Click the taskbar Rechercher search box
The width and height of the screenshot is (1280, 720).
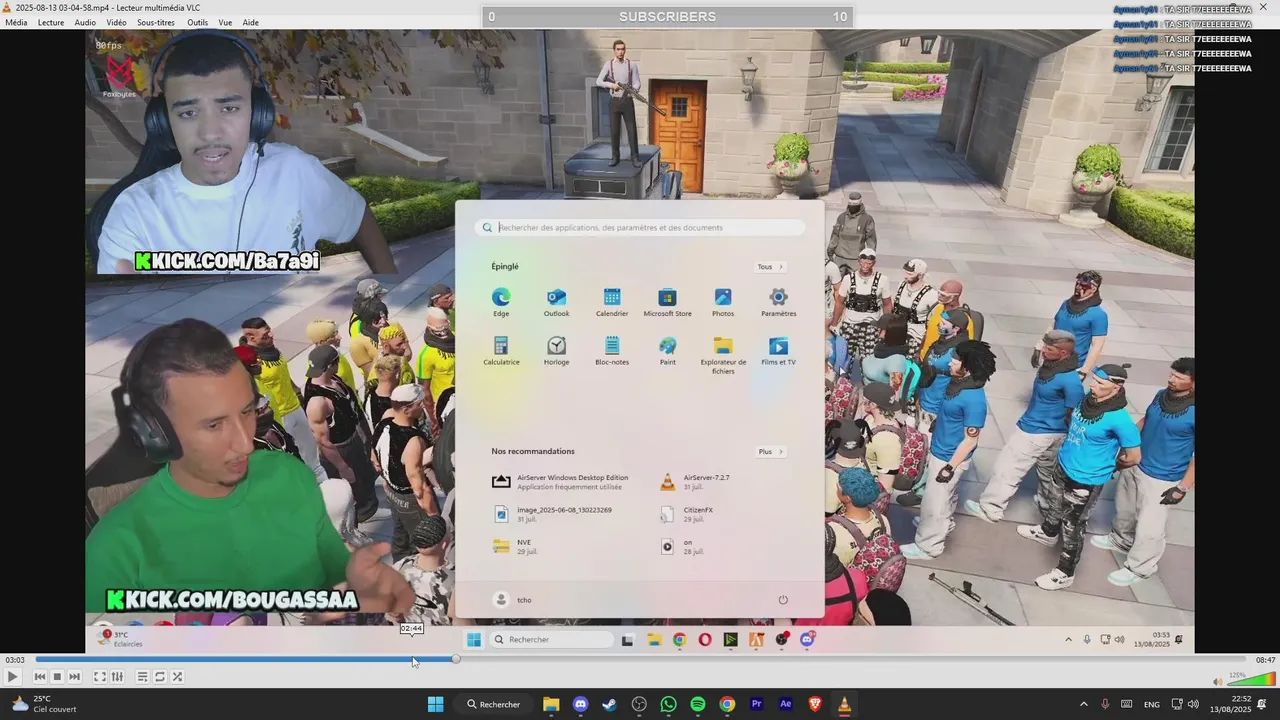click(494, 704)
